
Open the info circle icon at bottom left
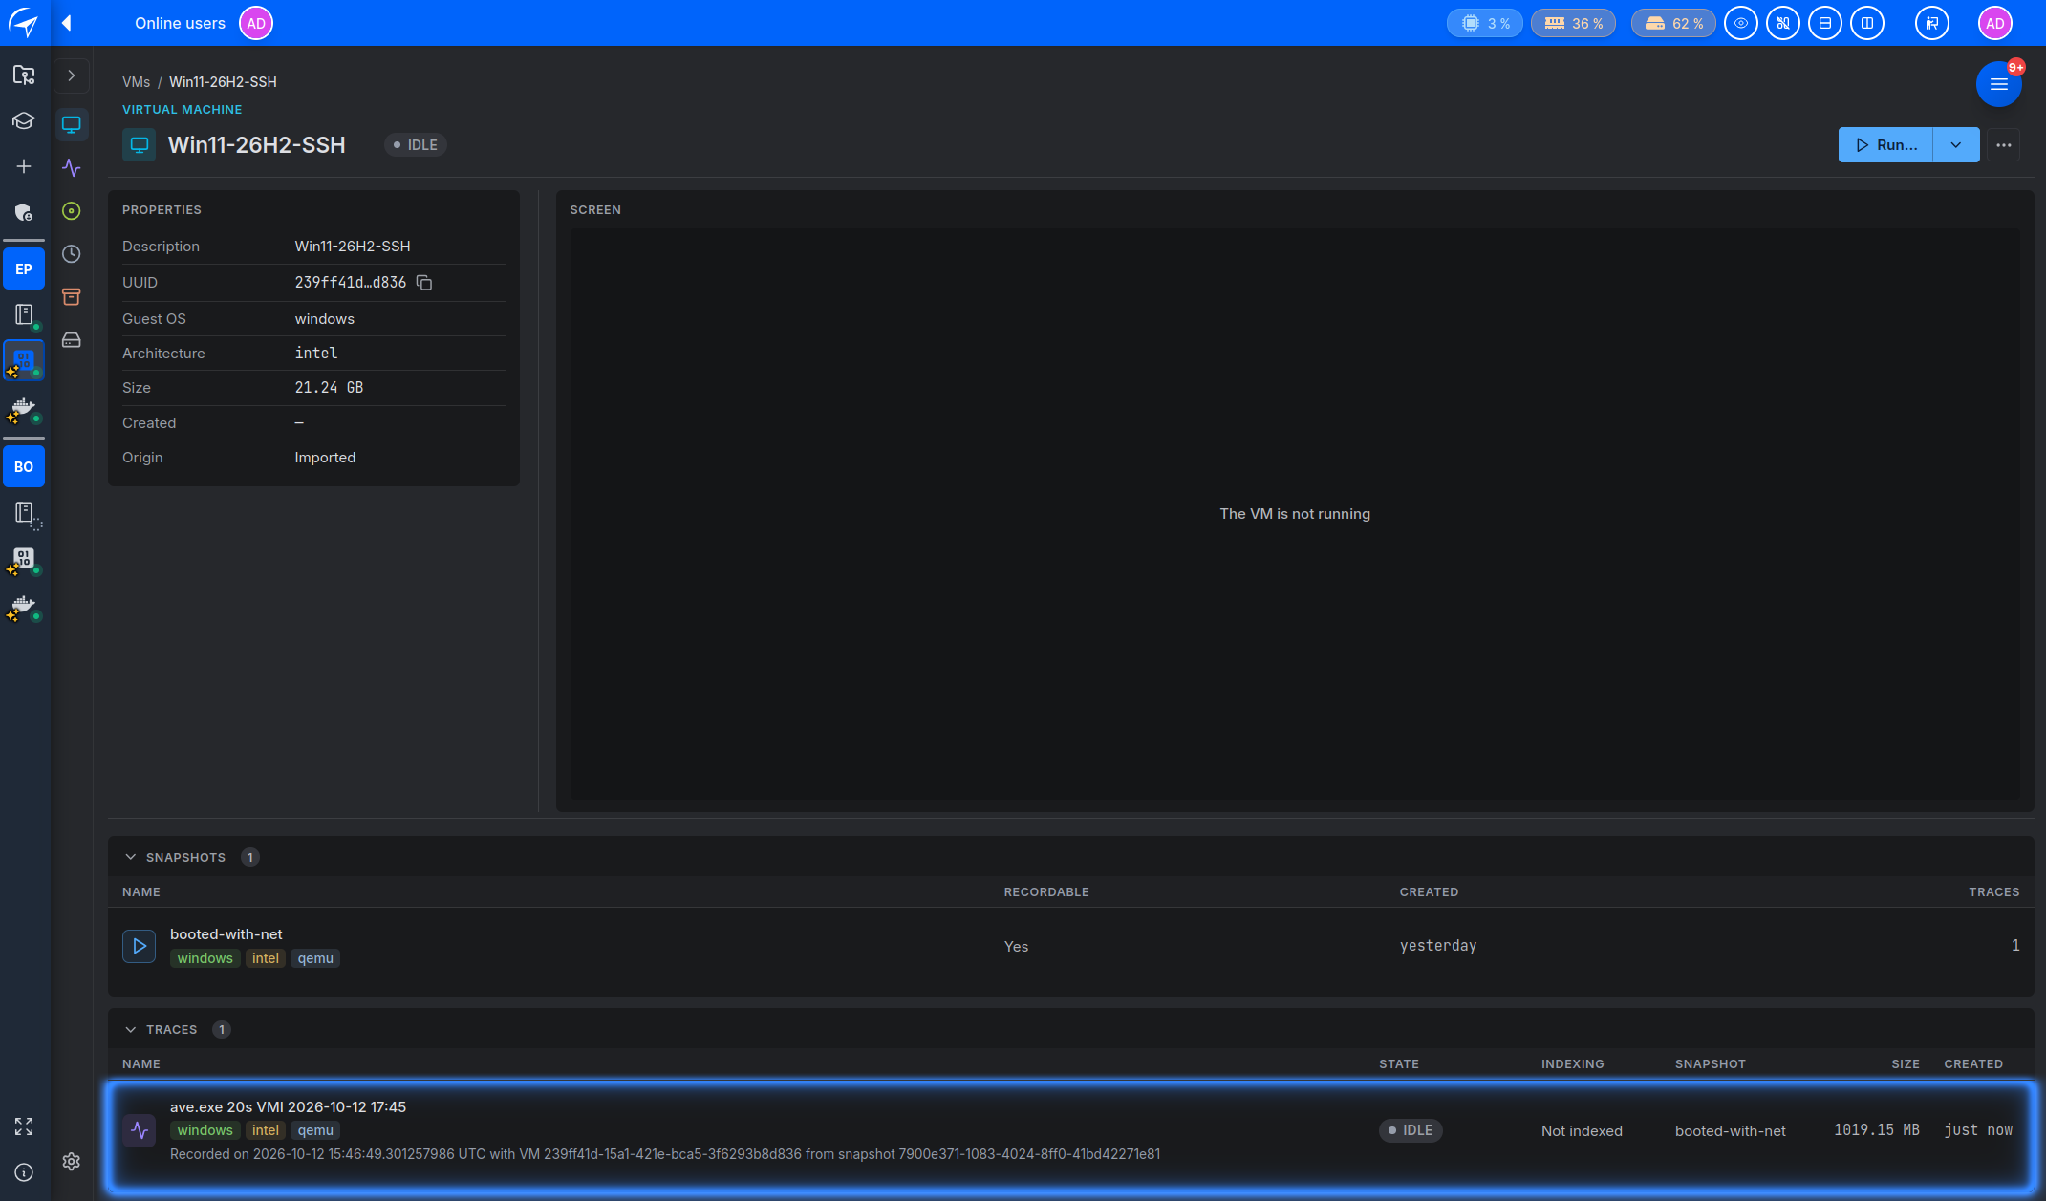click(23, 1172)
